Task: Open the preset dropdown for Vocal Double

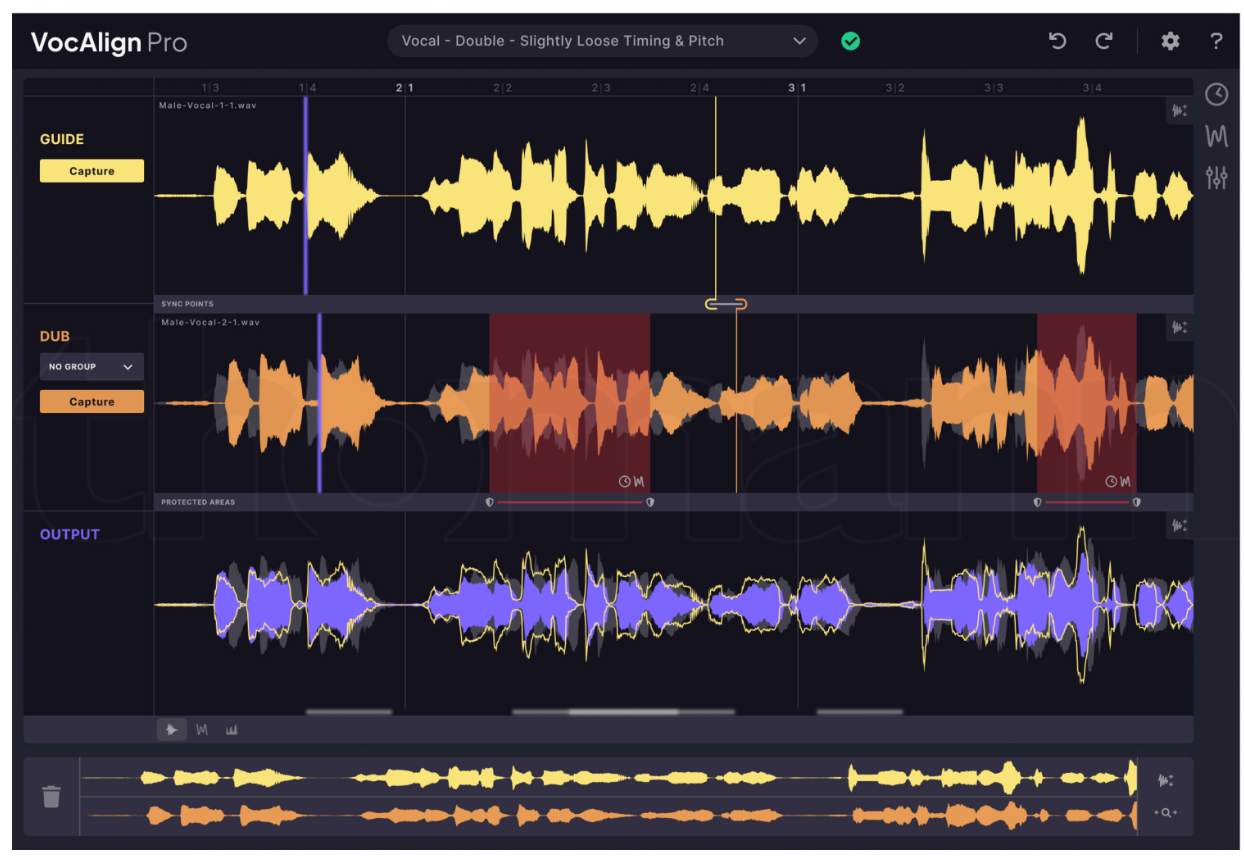Action: point(602,41)
